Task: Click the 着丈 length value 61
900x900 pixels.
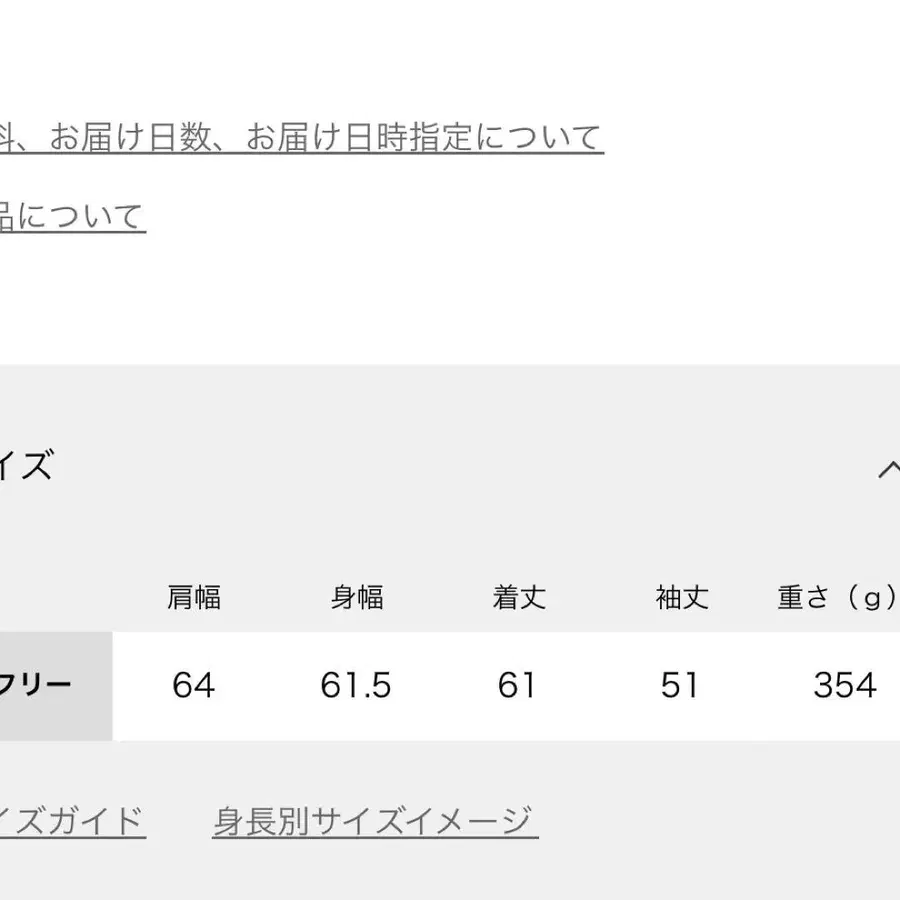Action: tap(518, 686)
